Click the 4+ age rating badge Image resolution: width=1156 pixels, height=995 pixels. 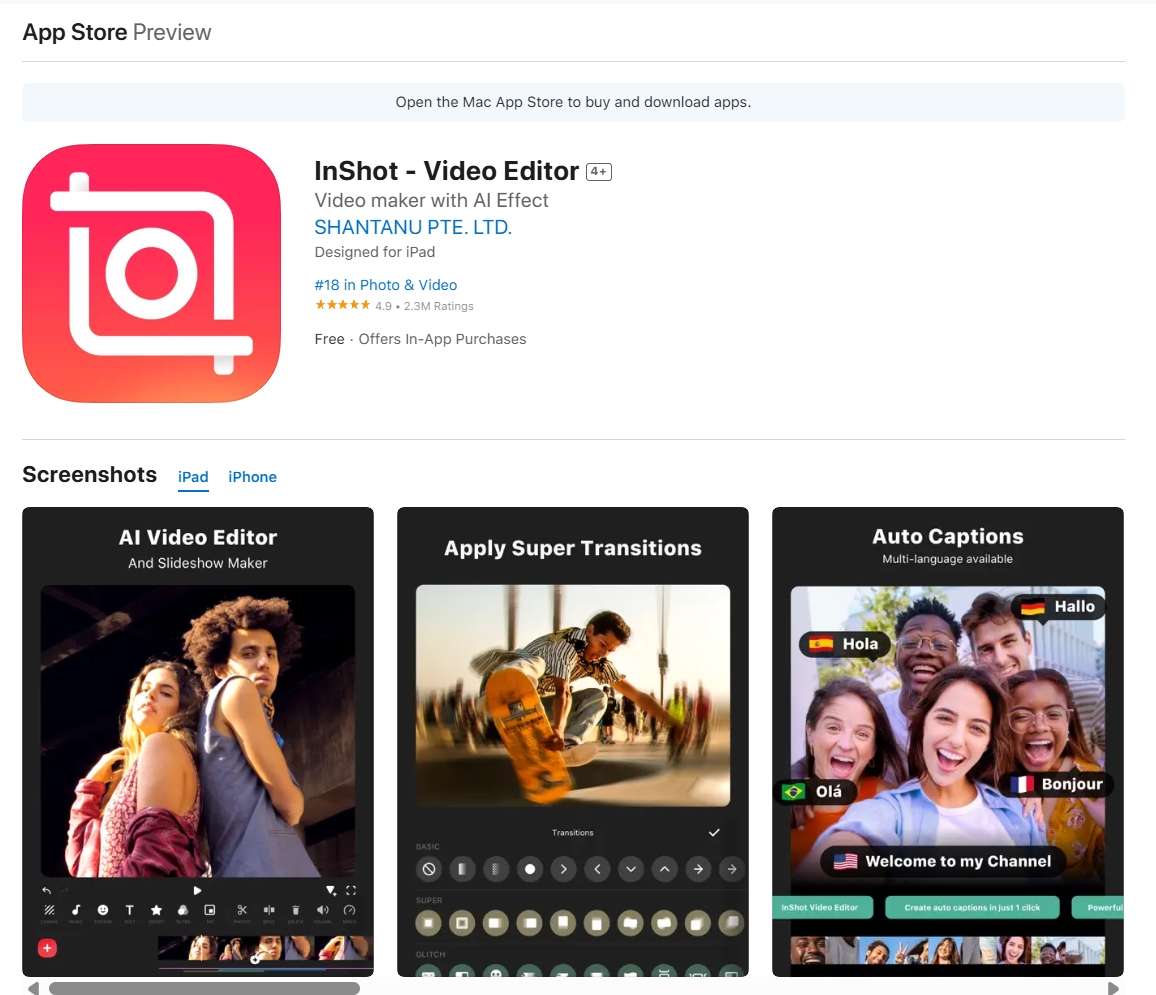(599, 172)
